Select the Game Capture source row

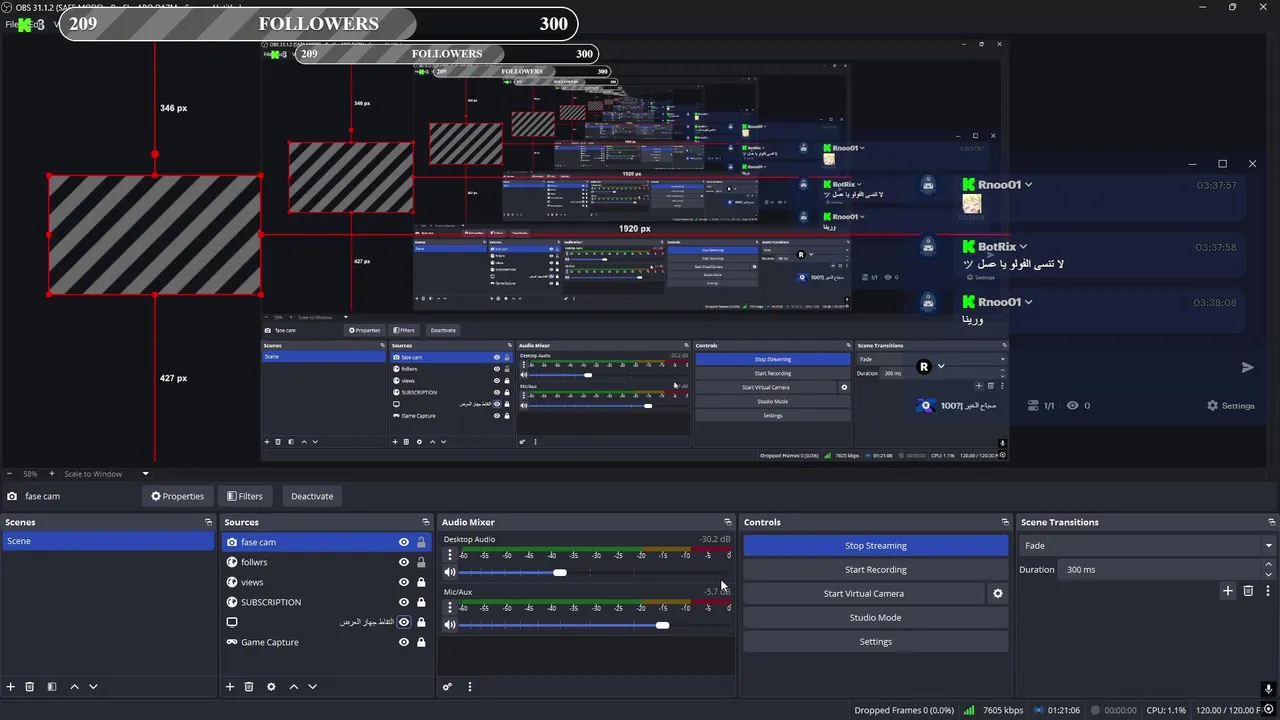[327, 642]
